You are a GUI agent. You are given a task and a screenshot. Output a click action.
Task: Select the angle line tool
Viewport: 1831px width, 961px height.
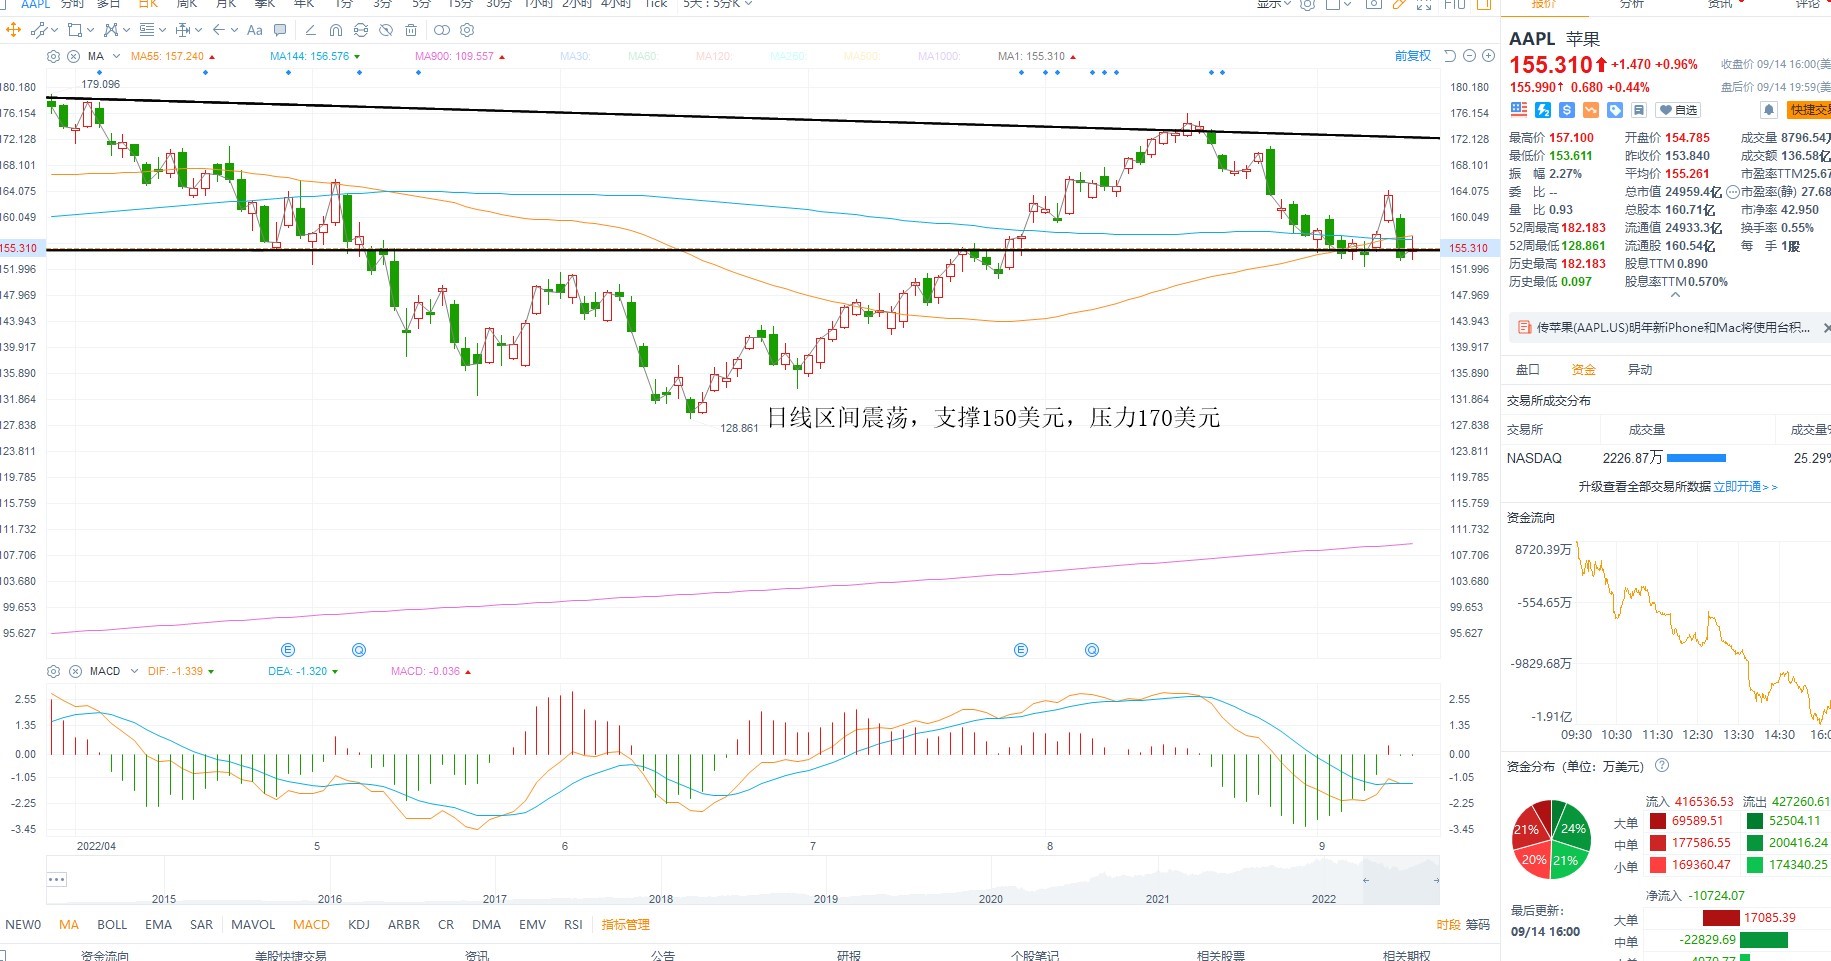point(310,30)
